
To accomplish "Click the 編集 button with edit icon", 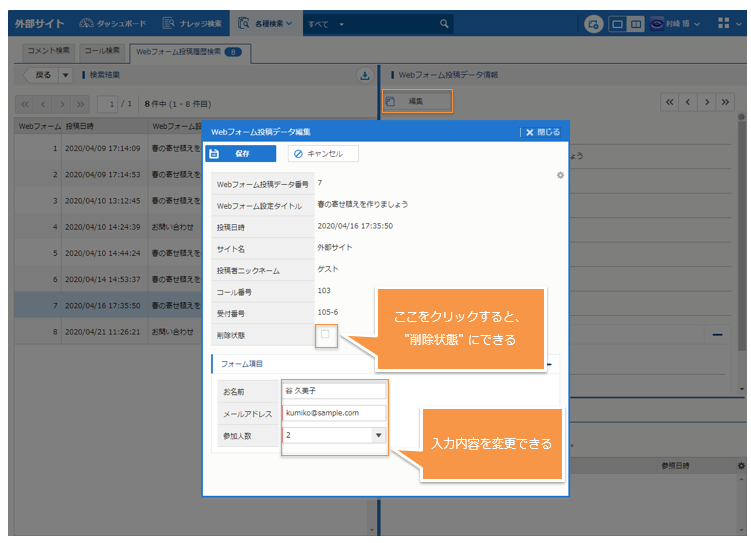I will [x=417, y=101].
